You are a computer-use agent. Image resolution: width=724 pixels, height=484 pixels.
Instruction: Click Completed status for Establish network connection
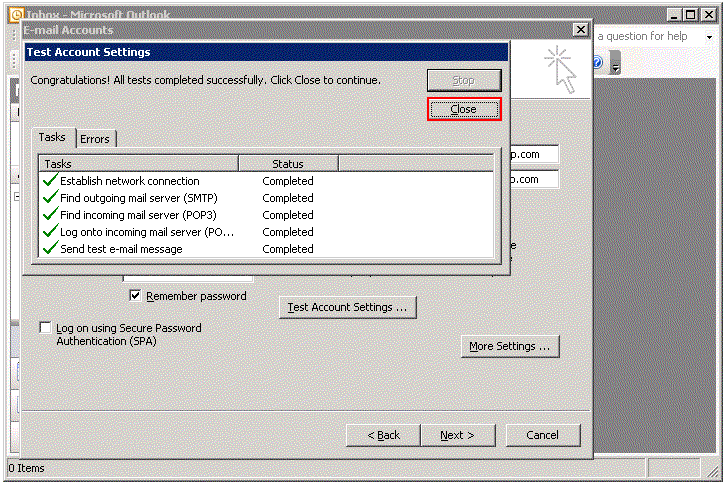tap(288, 181)
